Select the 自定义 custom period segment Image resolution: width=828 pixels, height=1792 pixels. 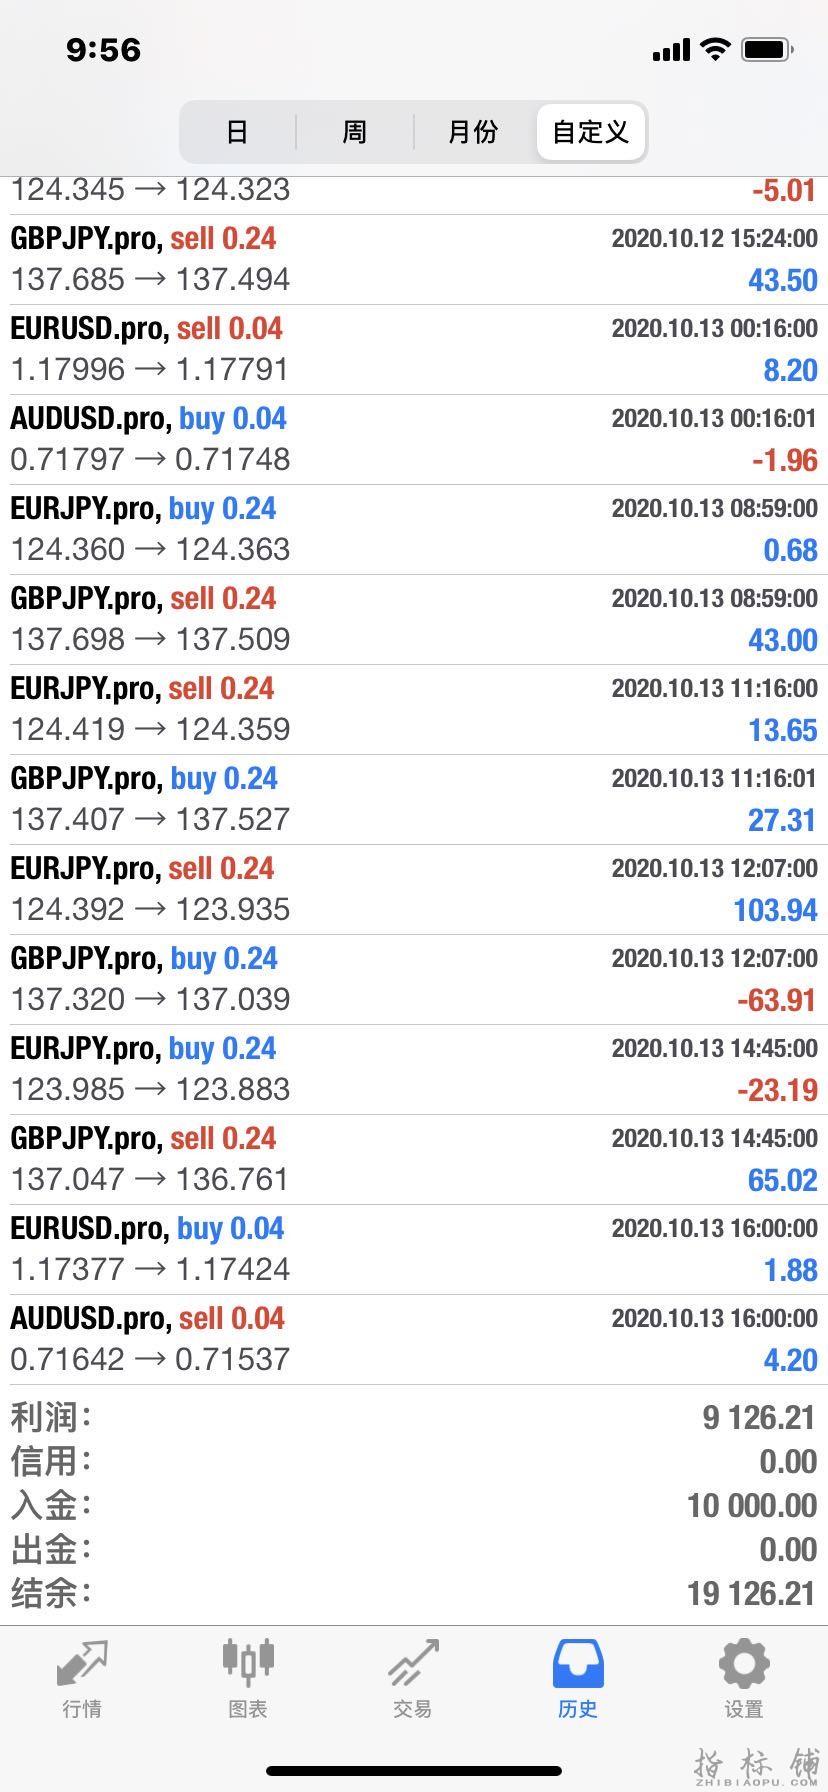590,132
